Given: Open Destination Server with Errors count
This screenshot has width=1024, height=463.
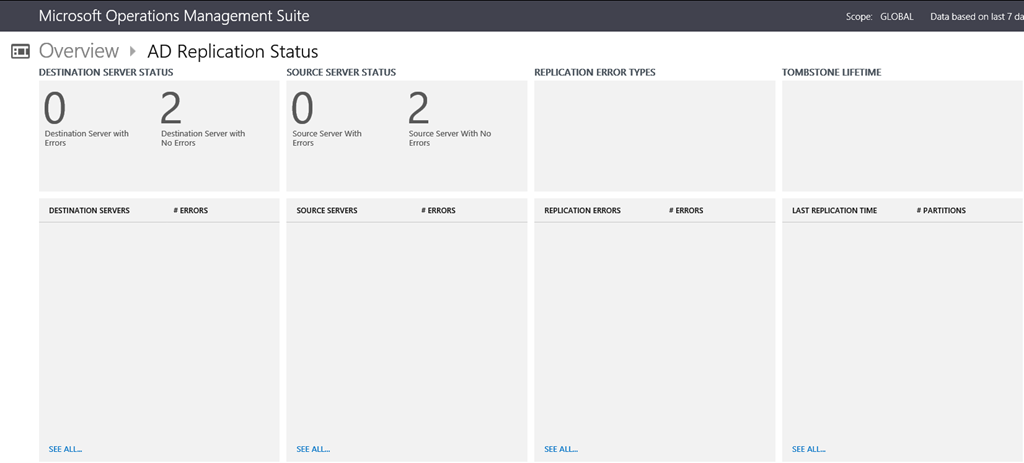Looking at the screenshot, I should coord(55,110).
